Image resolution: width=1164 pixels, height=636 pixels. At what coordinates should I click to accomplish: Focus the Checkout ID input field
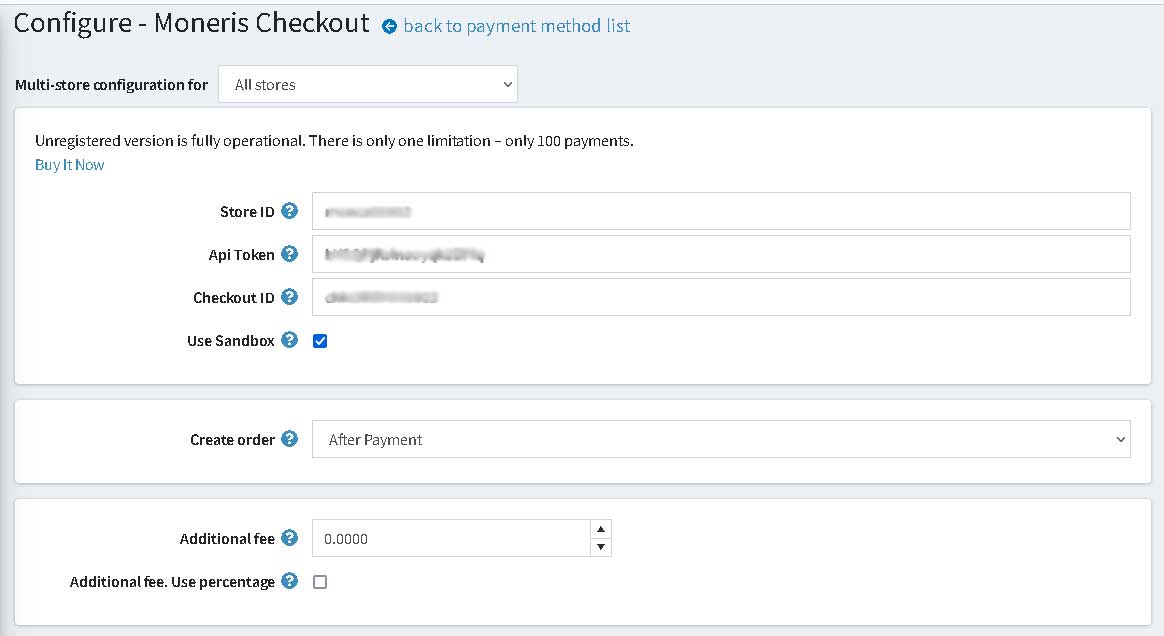(721, 297)
